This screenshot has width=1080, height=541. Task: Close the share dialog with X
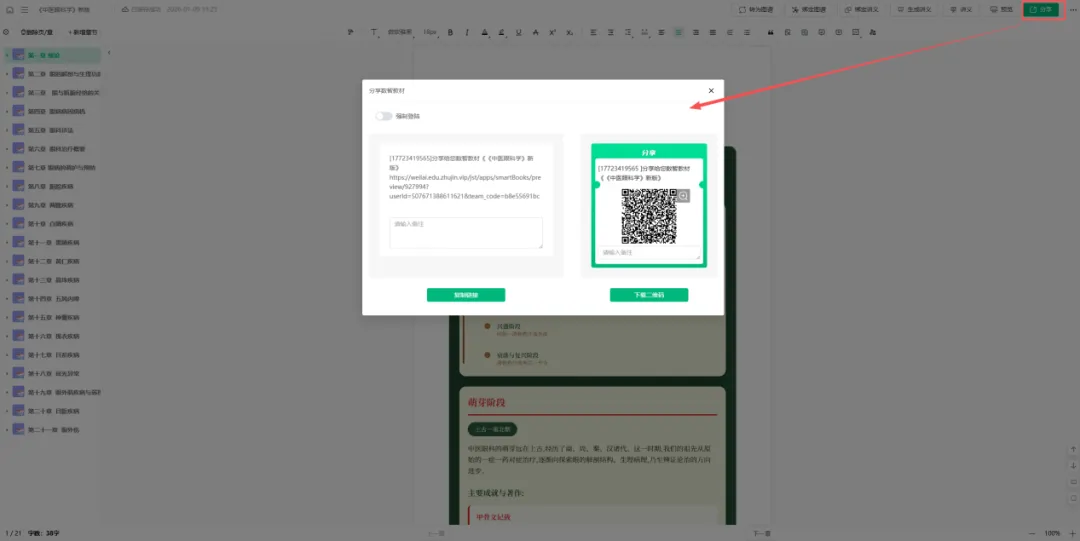click(x=711, y=91)
